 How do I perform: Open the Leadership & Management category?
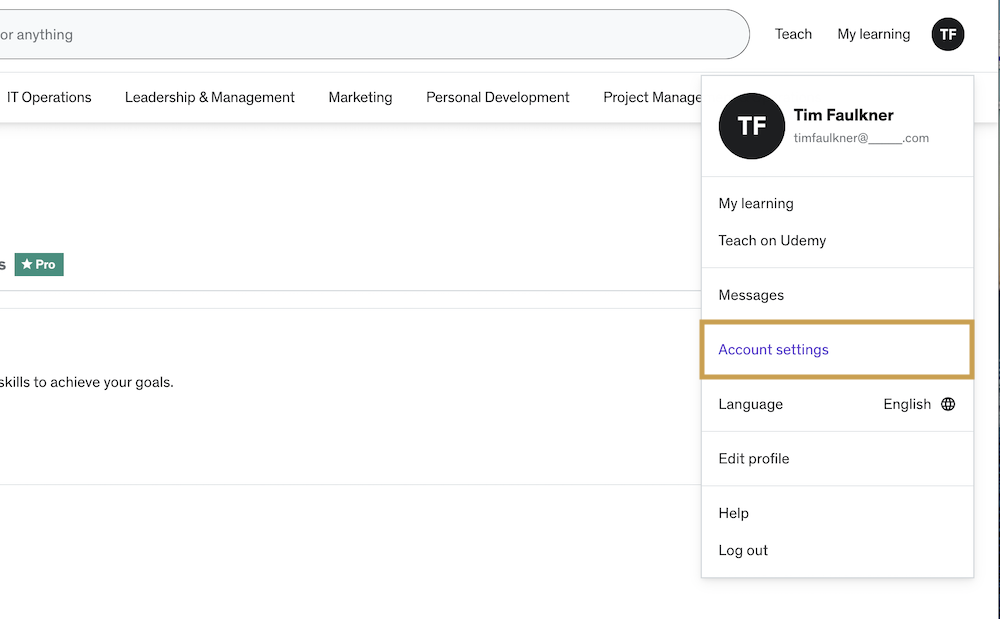pyautogui.click(x=209, y=97)
